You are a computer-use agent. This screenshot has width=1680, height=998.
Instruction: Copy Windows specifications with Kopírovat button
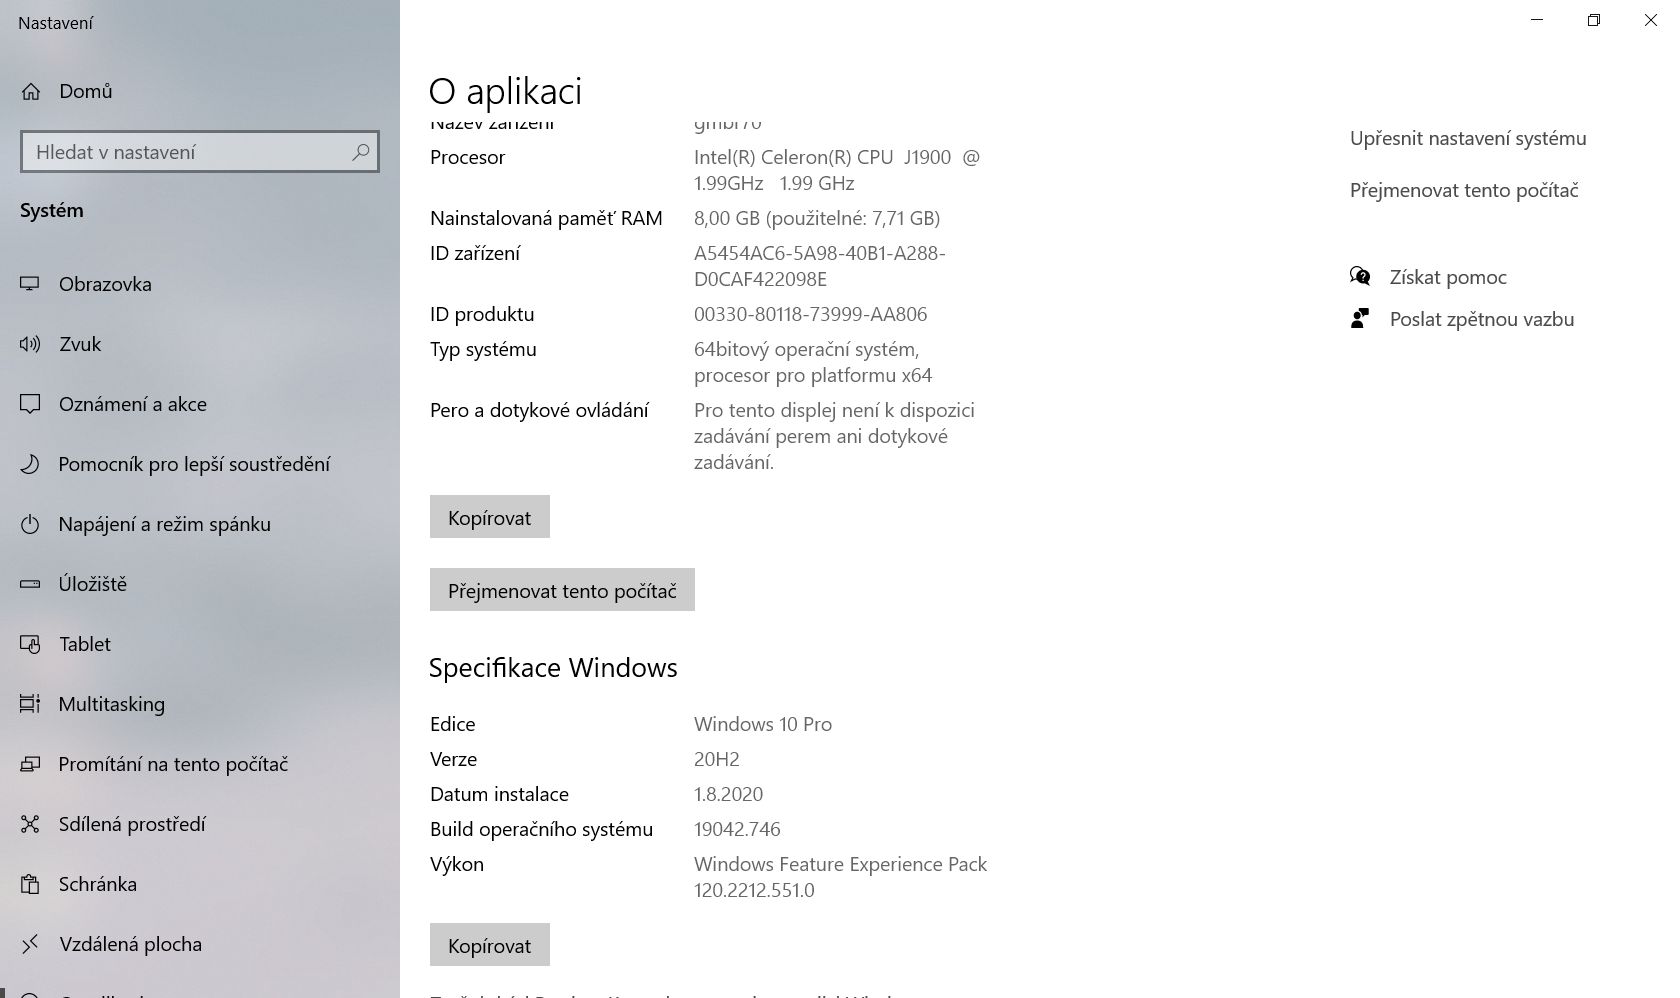[x=490, y=945]
